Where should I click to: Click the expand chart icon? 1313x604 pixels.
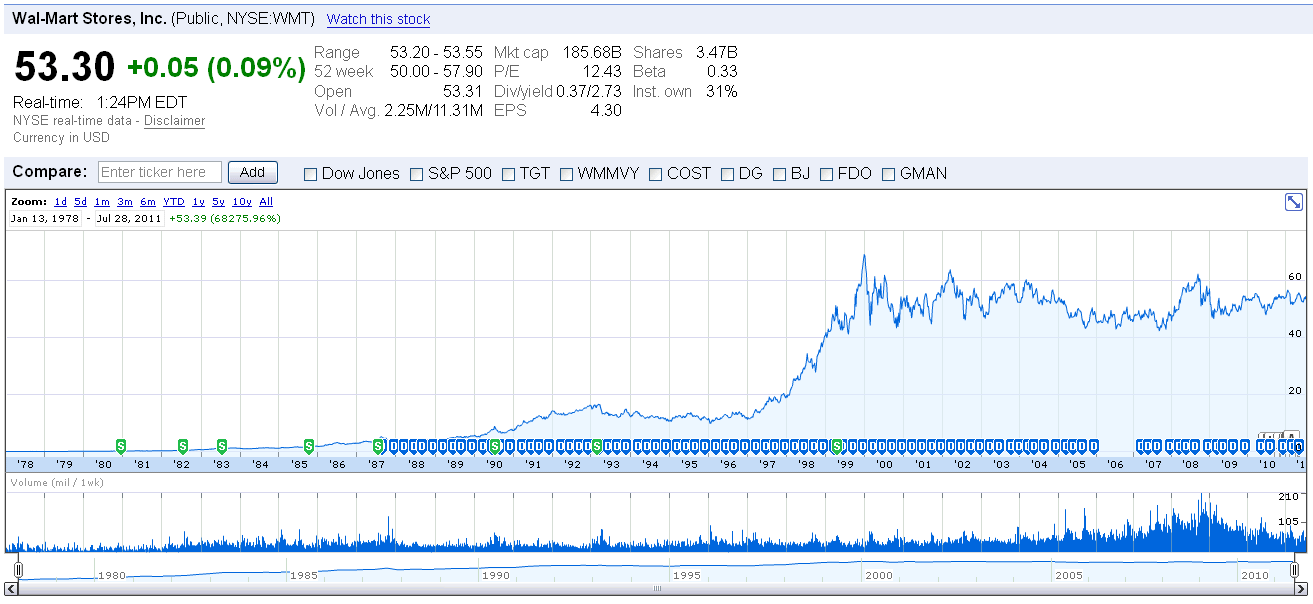pyautogui.click(x=1293, y=202)
